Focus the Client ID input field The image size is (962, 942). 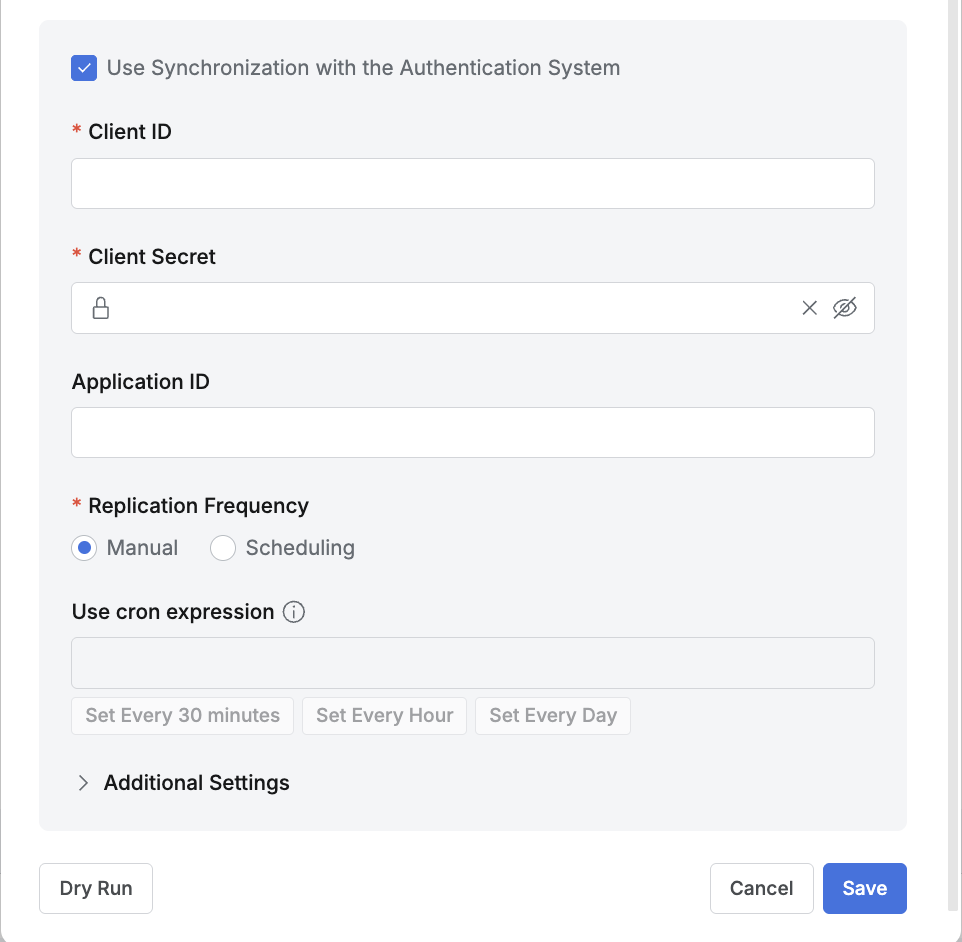(x=472, y=183)
